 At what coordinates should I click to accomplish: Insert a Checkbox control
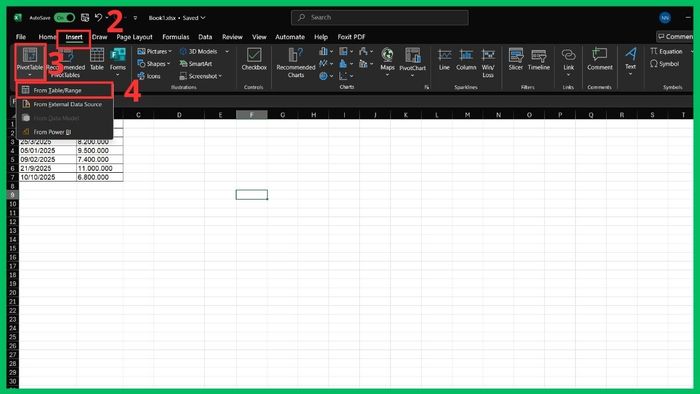[254, 59]
